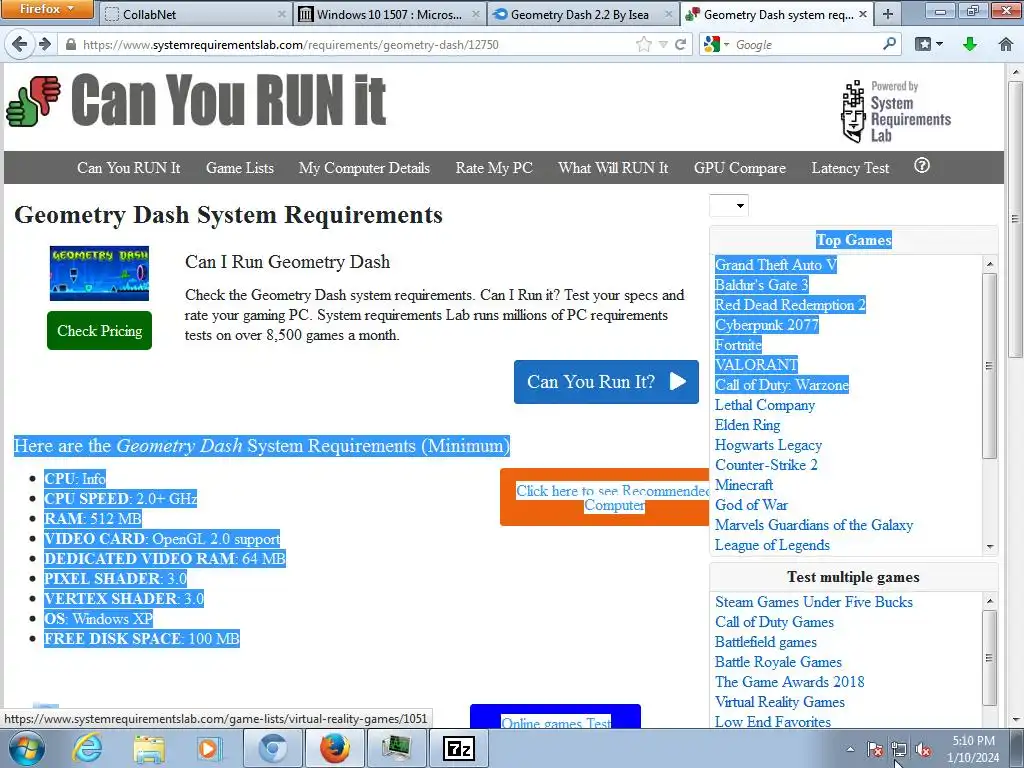Click the taskbar clock showing 5:10 PM
Image resolution: width=1024 pixels, height=768 pixels.
click(x=973, y=749)
